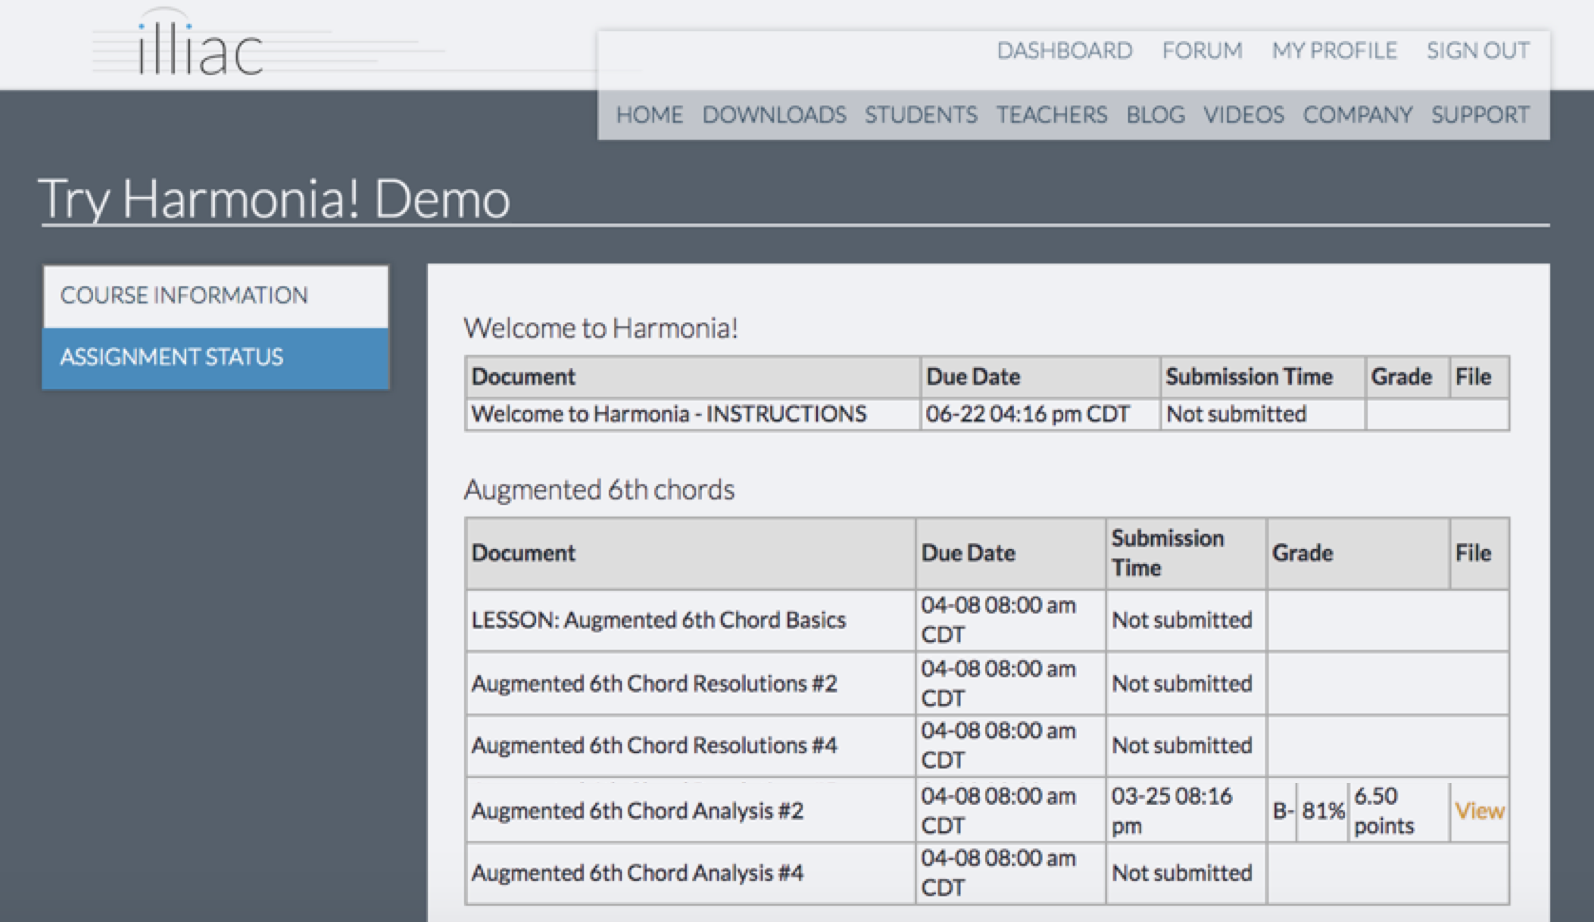This screenshot has height=922, width=1594.
Task: Open My Profile page
Action: pos(1333,51)
